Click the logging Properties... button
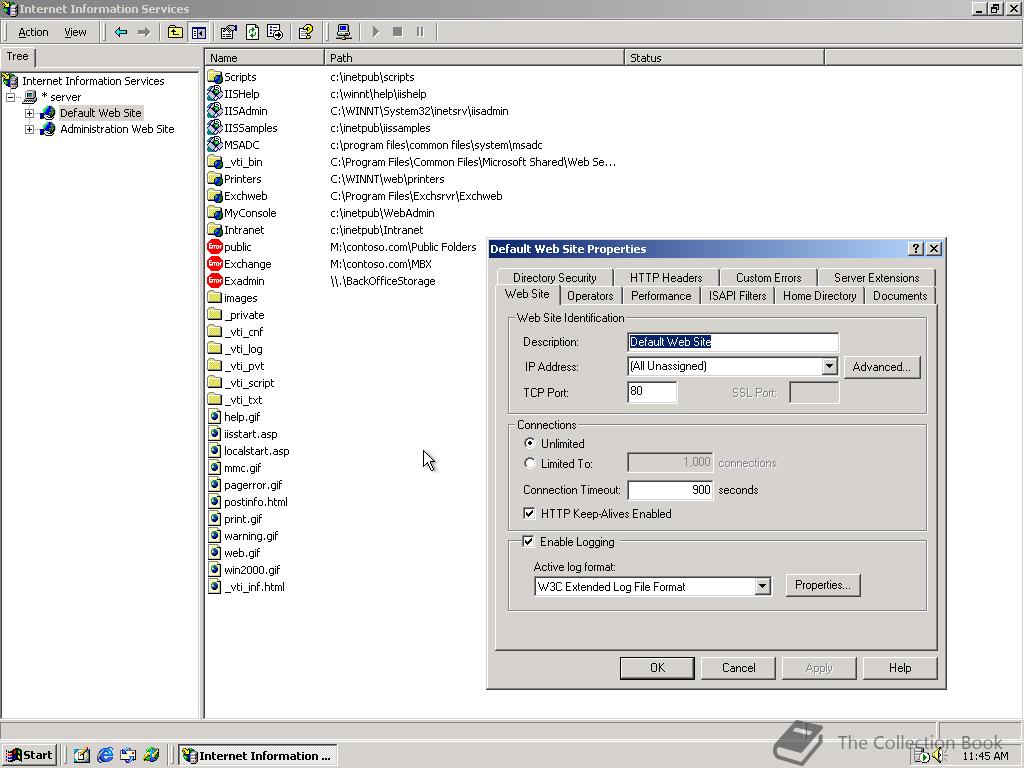This screenshot has width=1024, height=768. (x=823, y=585)
